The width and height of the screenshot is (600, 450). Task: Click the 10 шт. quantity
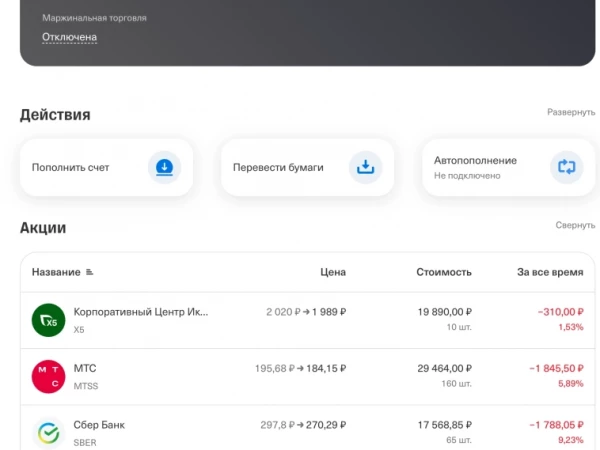tap(459, 327)
